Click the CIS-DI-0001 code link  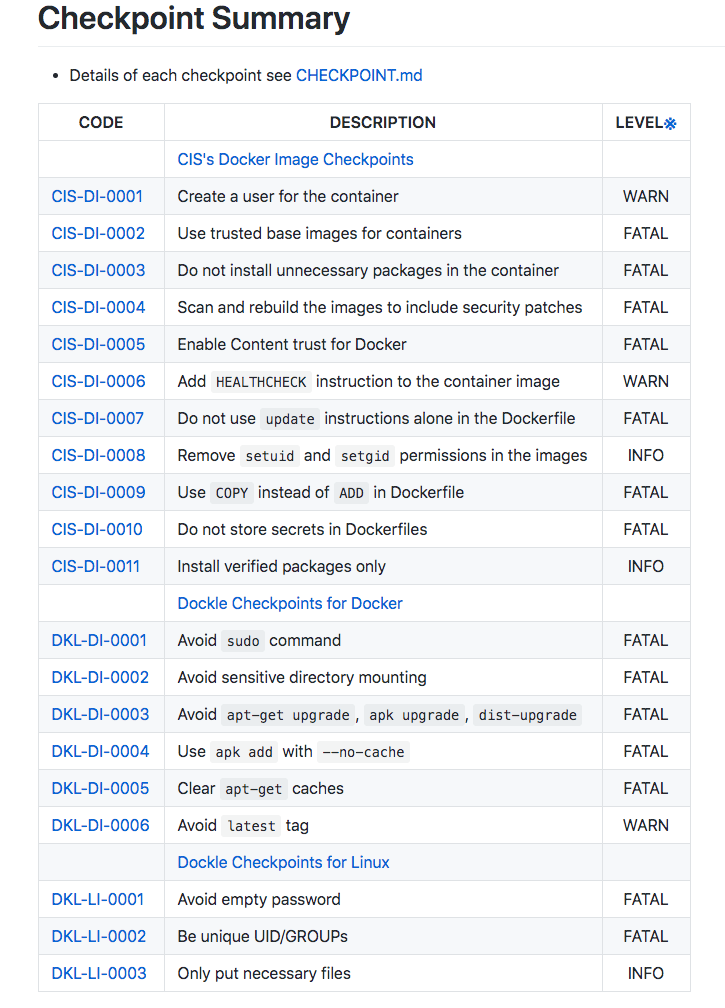click(98, 197)
